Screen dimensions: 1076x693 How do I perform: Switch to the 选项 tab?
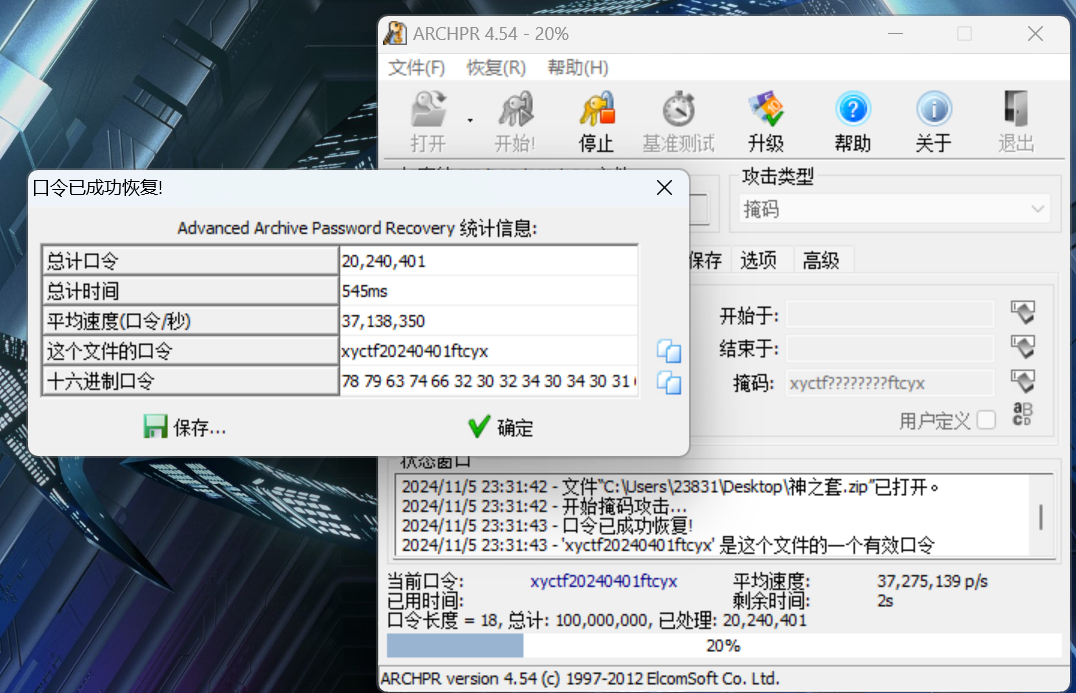758,260
